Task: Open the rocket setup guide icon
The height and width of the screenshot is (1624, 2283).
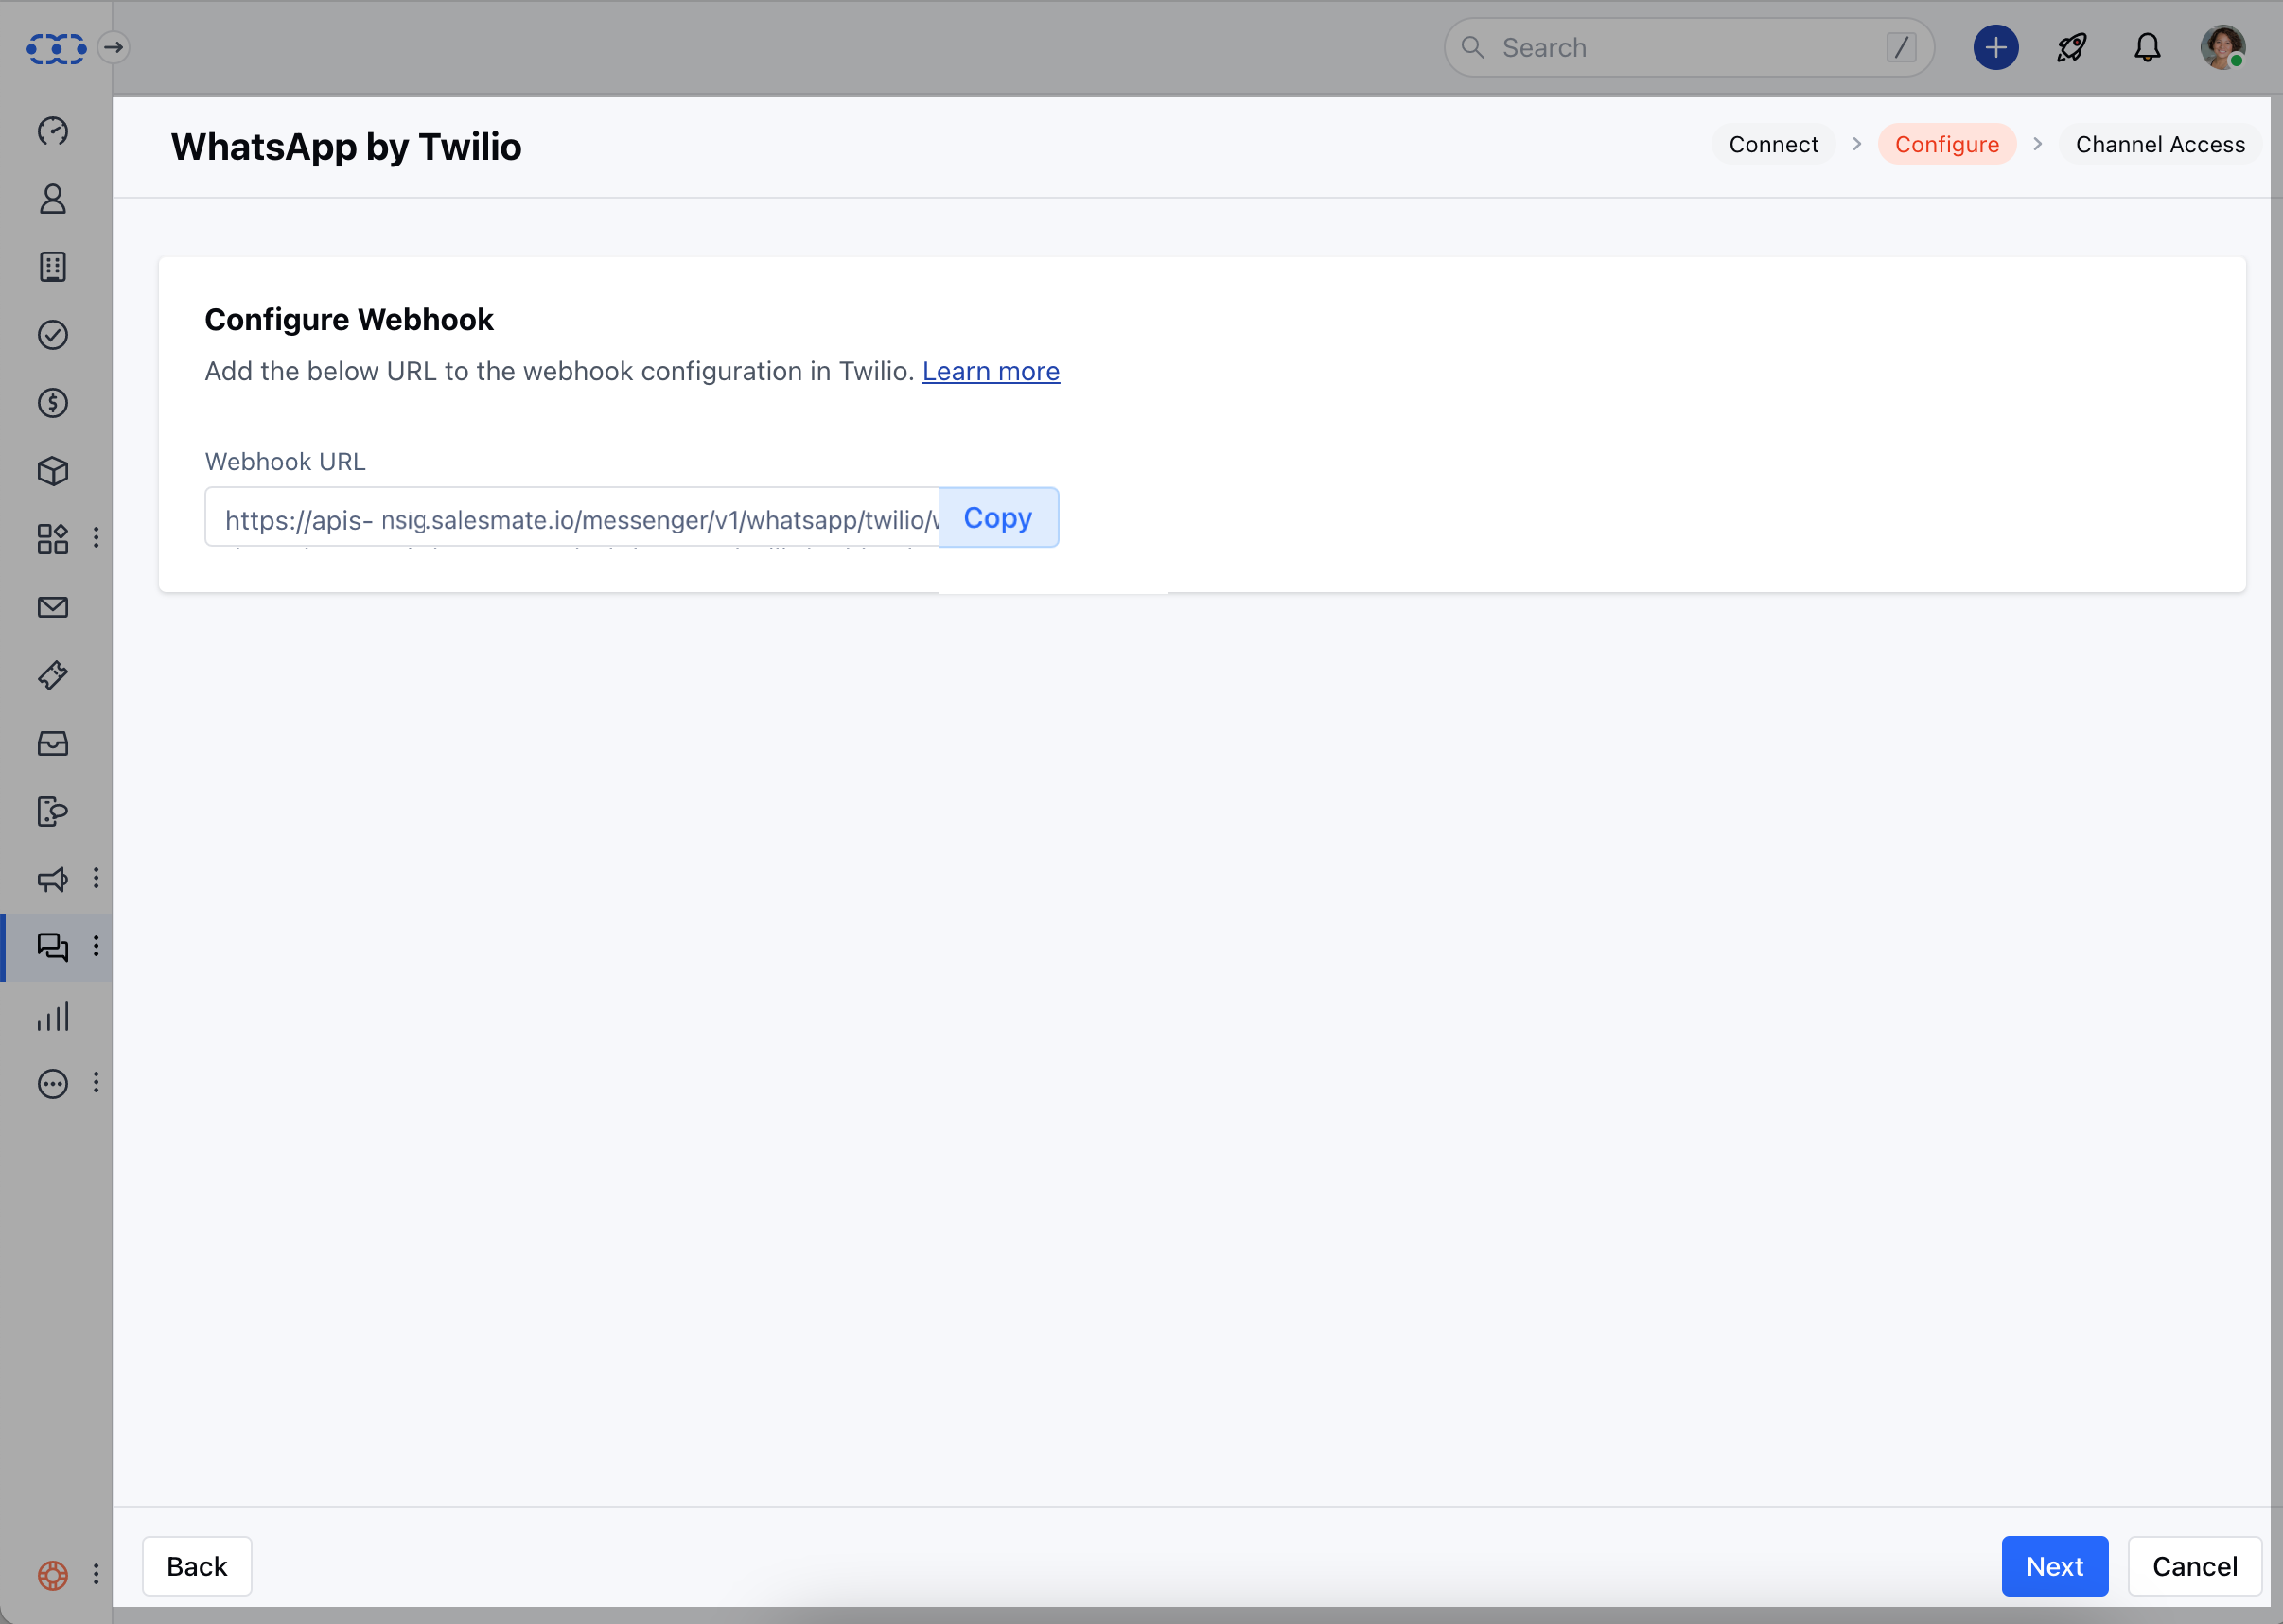Action: point(2071,47)
